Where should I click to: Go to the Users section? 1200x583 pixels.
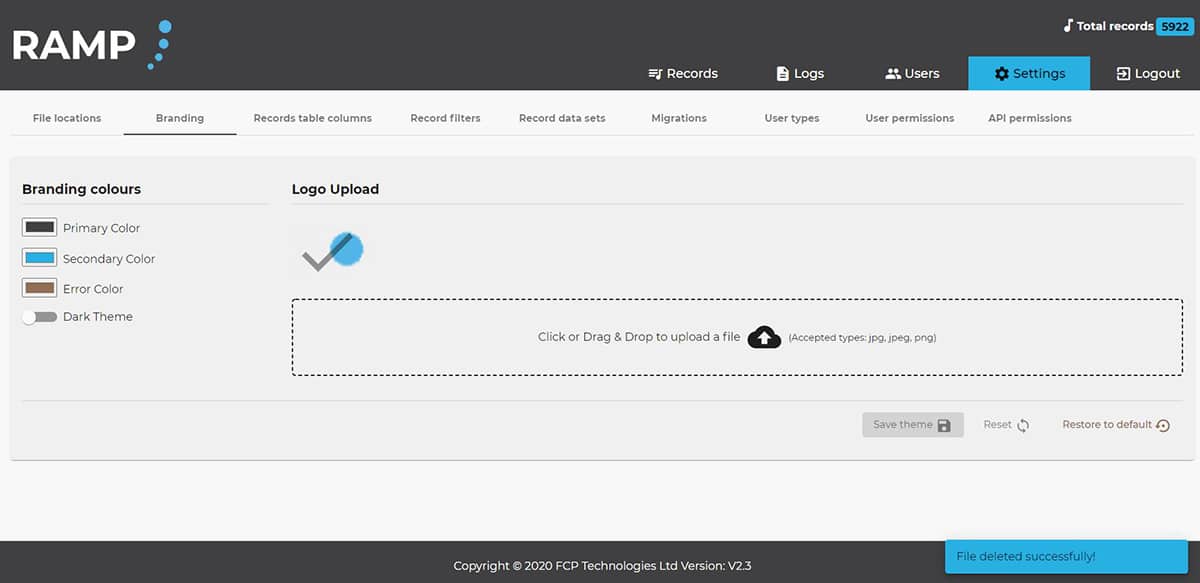coord(912,73)
